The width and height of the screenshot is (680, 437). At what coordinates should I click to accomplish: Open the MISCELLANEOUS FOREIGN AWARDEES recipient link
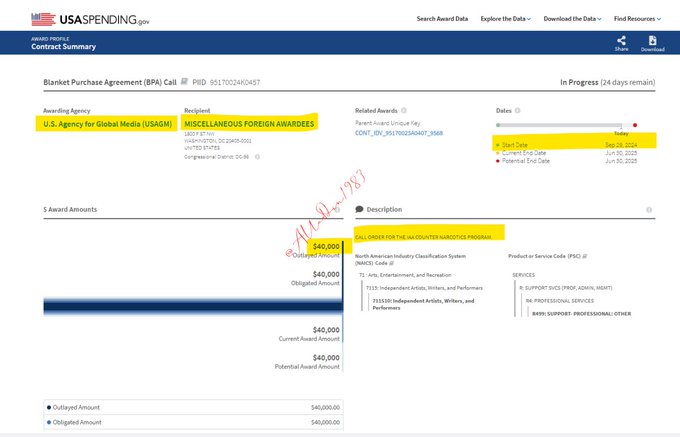pos(249,124)
